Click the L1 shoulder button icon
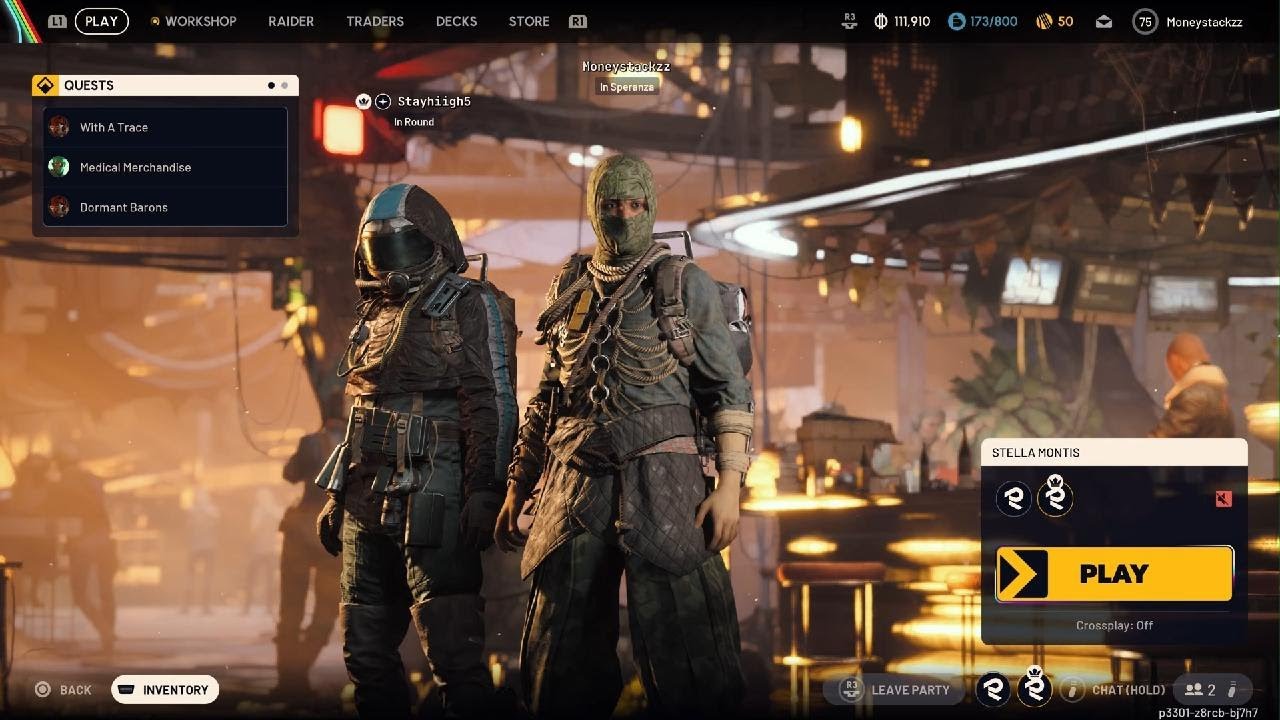The height and width of the screenshot is (720, 1280). [x=57, y=21]
